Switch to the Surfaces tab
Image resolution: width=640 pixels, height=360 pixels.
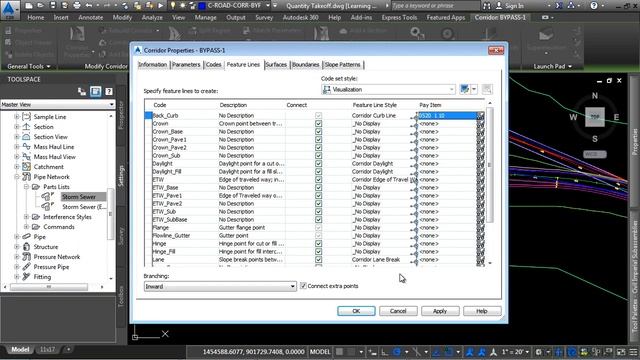(x=276, y=64)
